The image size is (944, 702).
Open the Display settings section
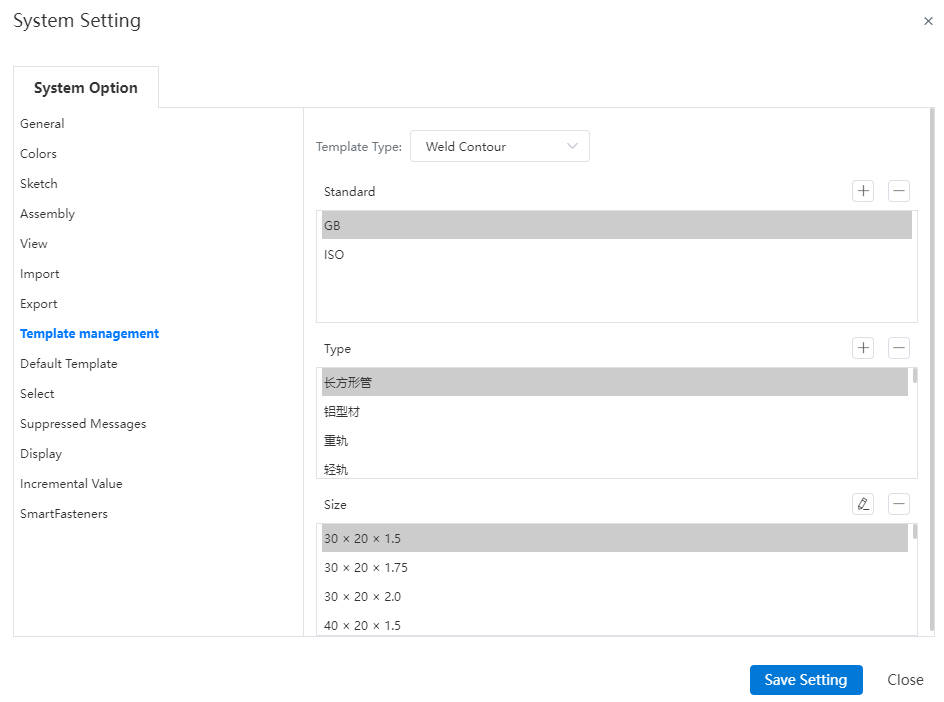[x=41, y=454]
